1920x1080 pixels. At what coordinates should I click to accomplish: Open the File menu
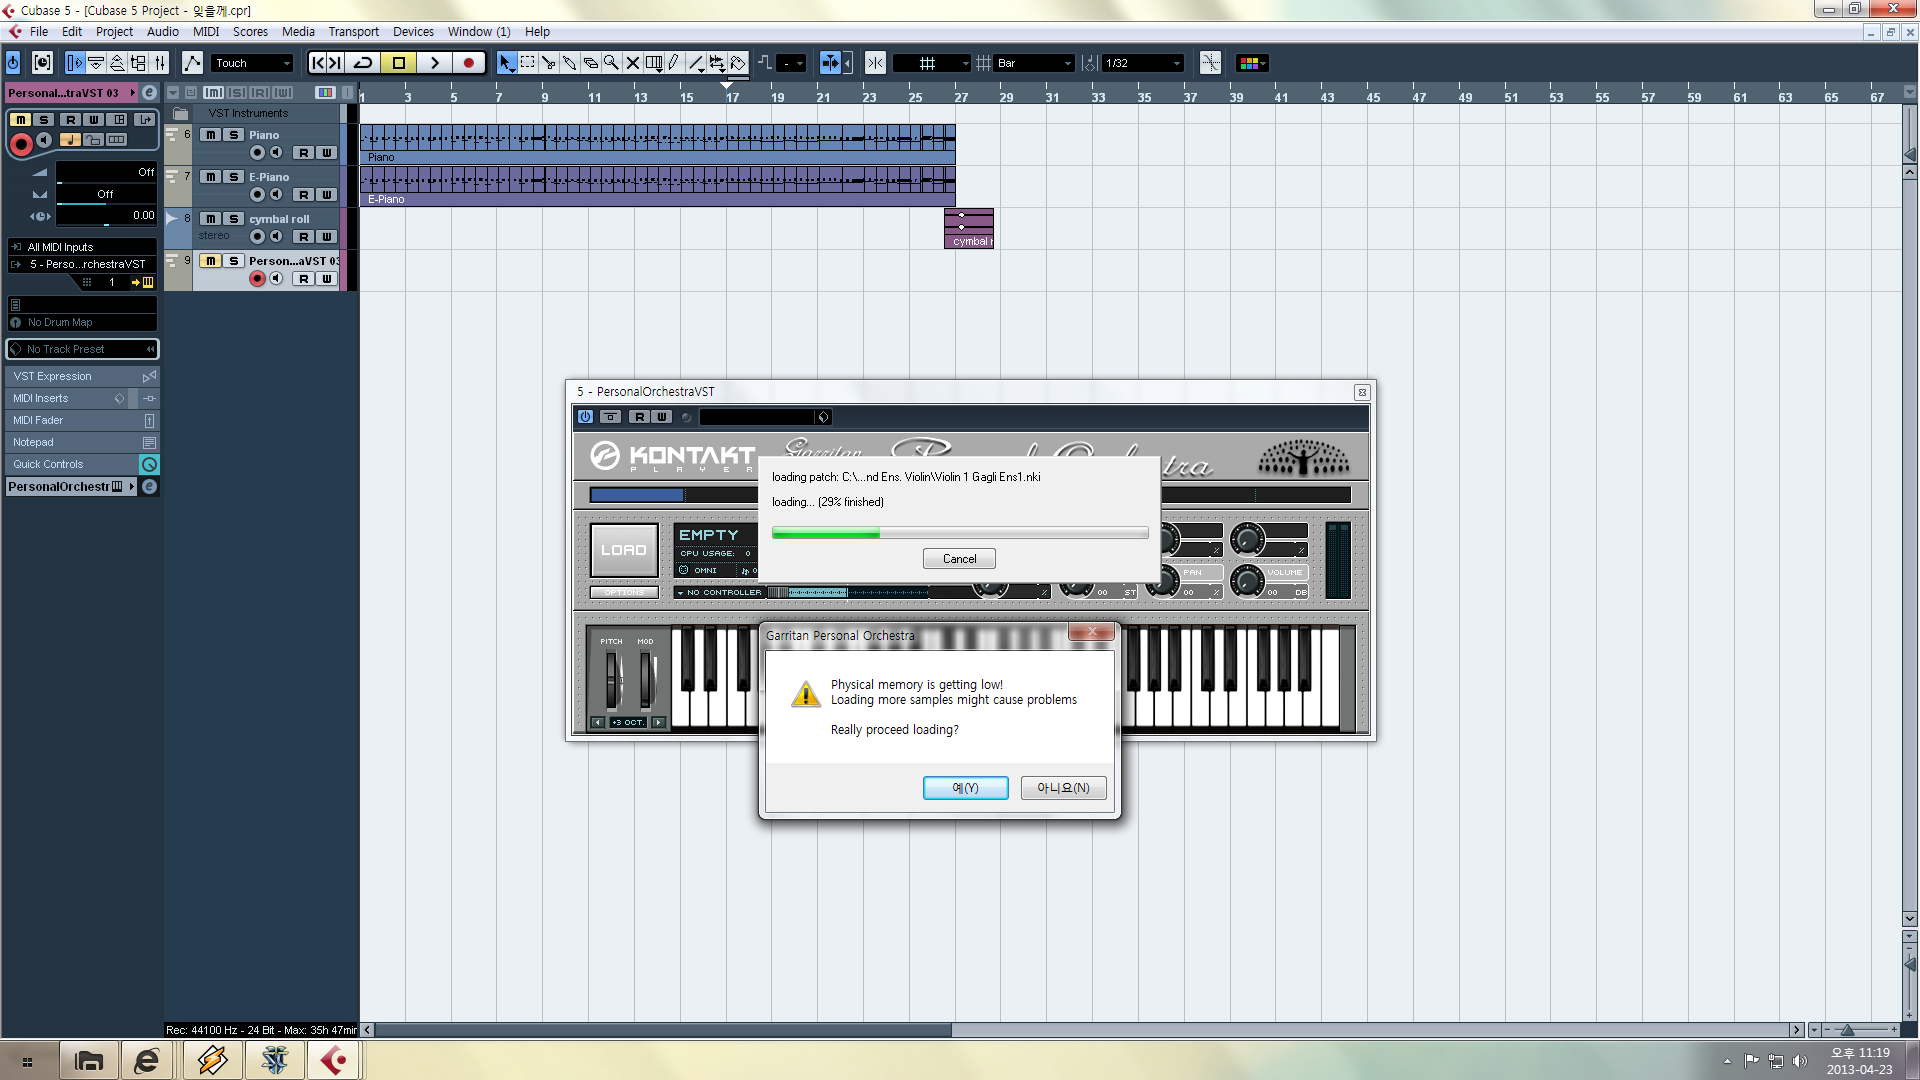click(39, 32)
